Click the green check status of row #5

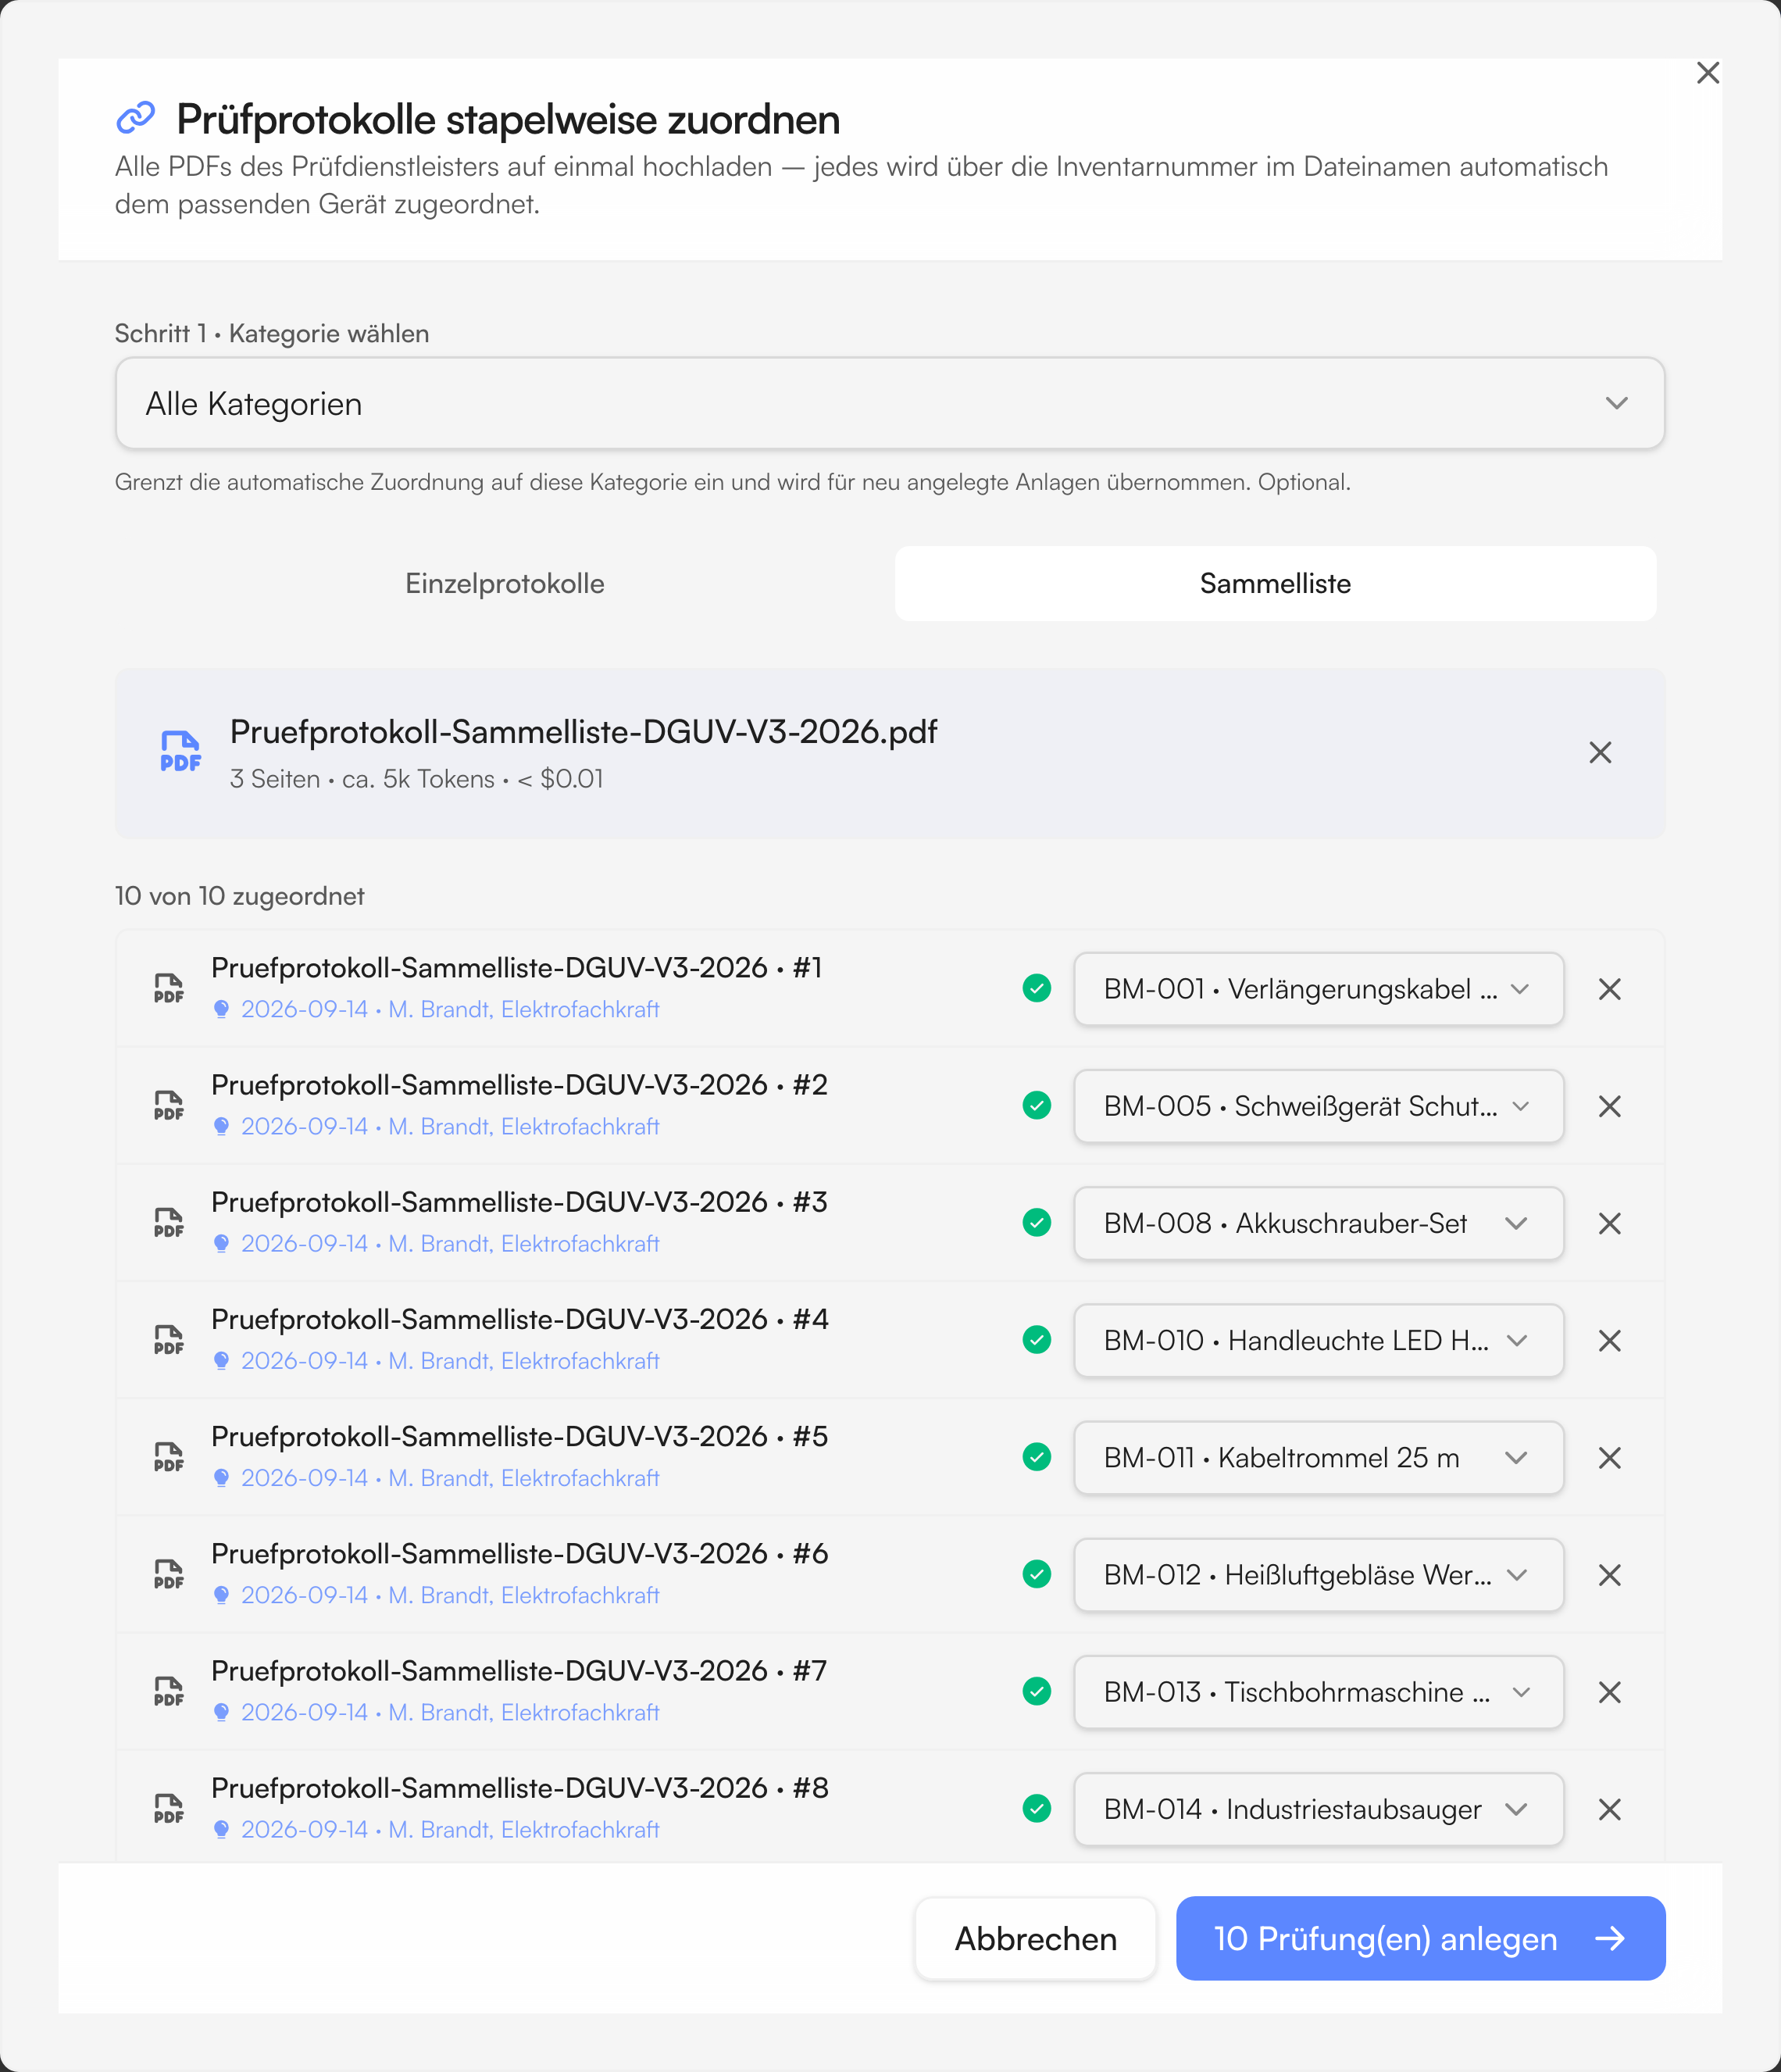(1037, 1457)
